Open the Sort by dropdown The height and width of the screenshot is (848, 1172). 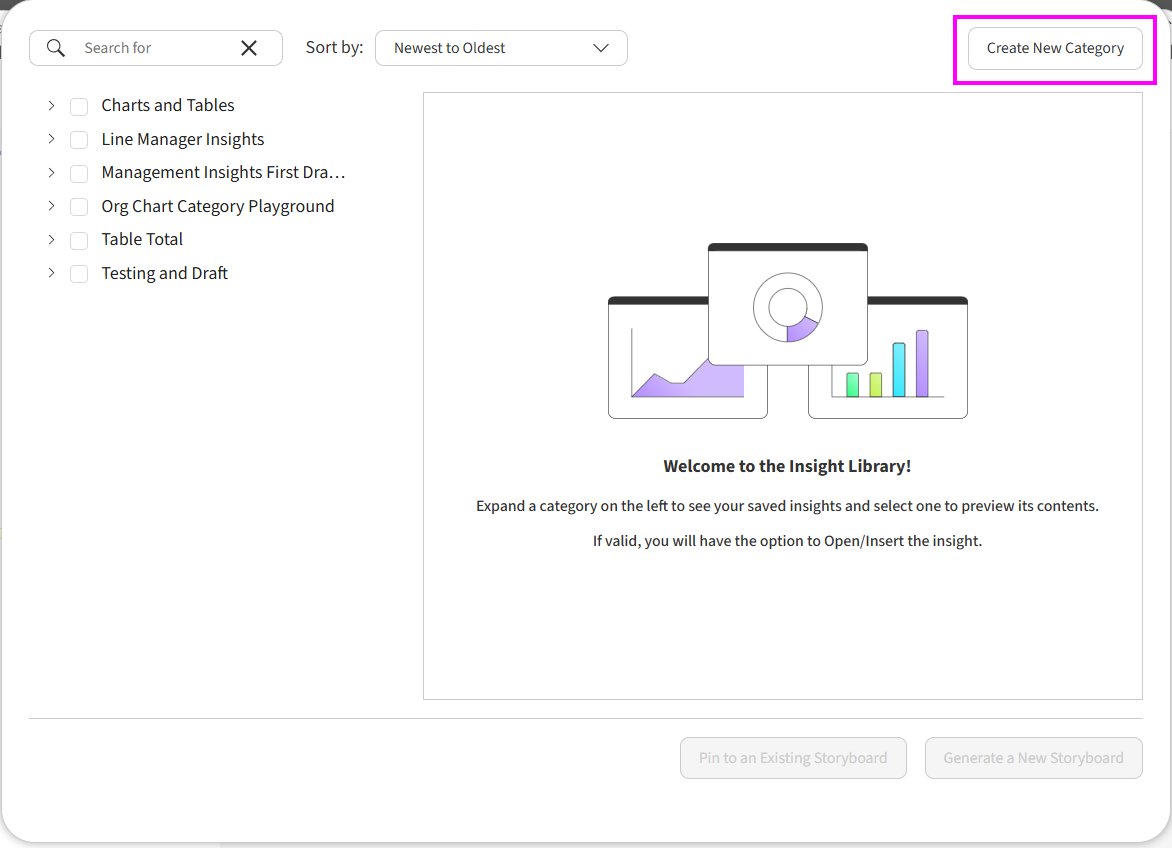pyautogui.click(x=501, y=48)
